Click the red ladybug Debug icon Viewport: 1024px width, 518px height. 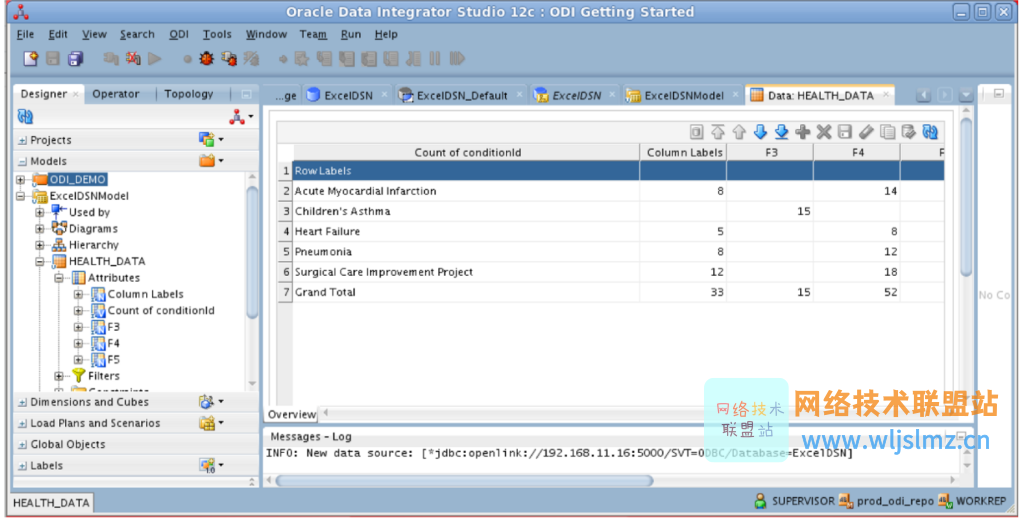206,58
